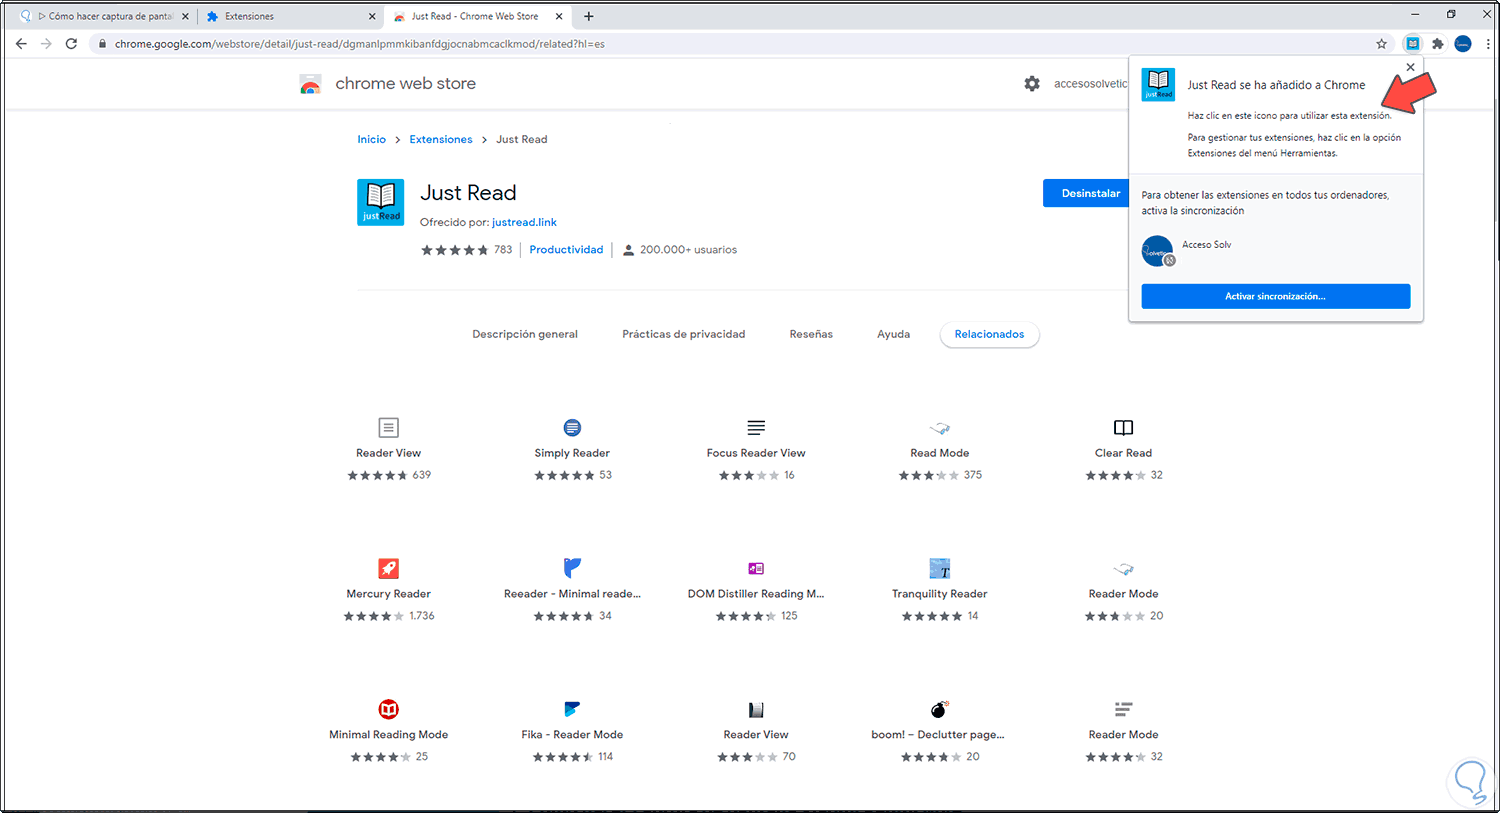Switch to the Extensiones browser tab
The height and width of the screenshot is (813, 1500).
tap(290, 16)
